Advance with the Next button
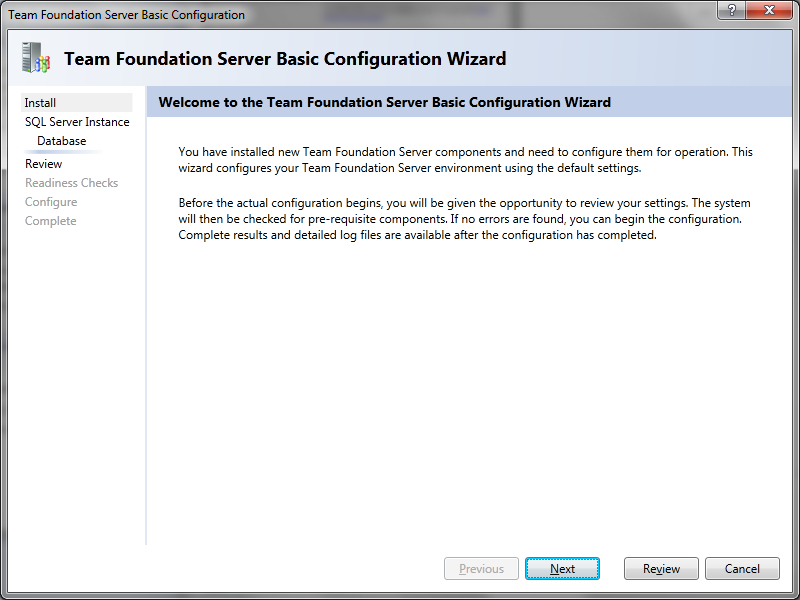Screen dimensions: 800x600 pos(562,568)
